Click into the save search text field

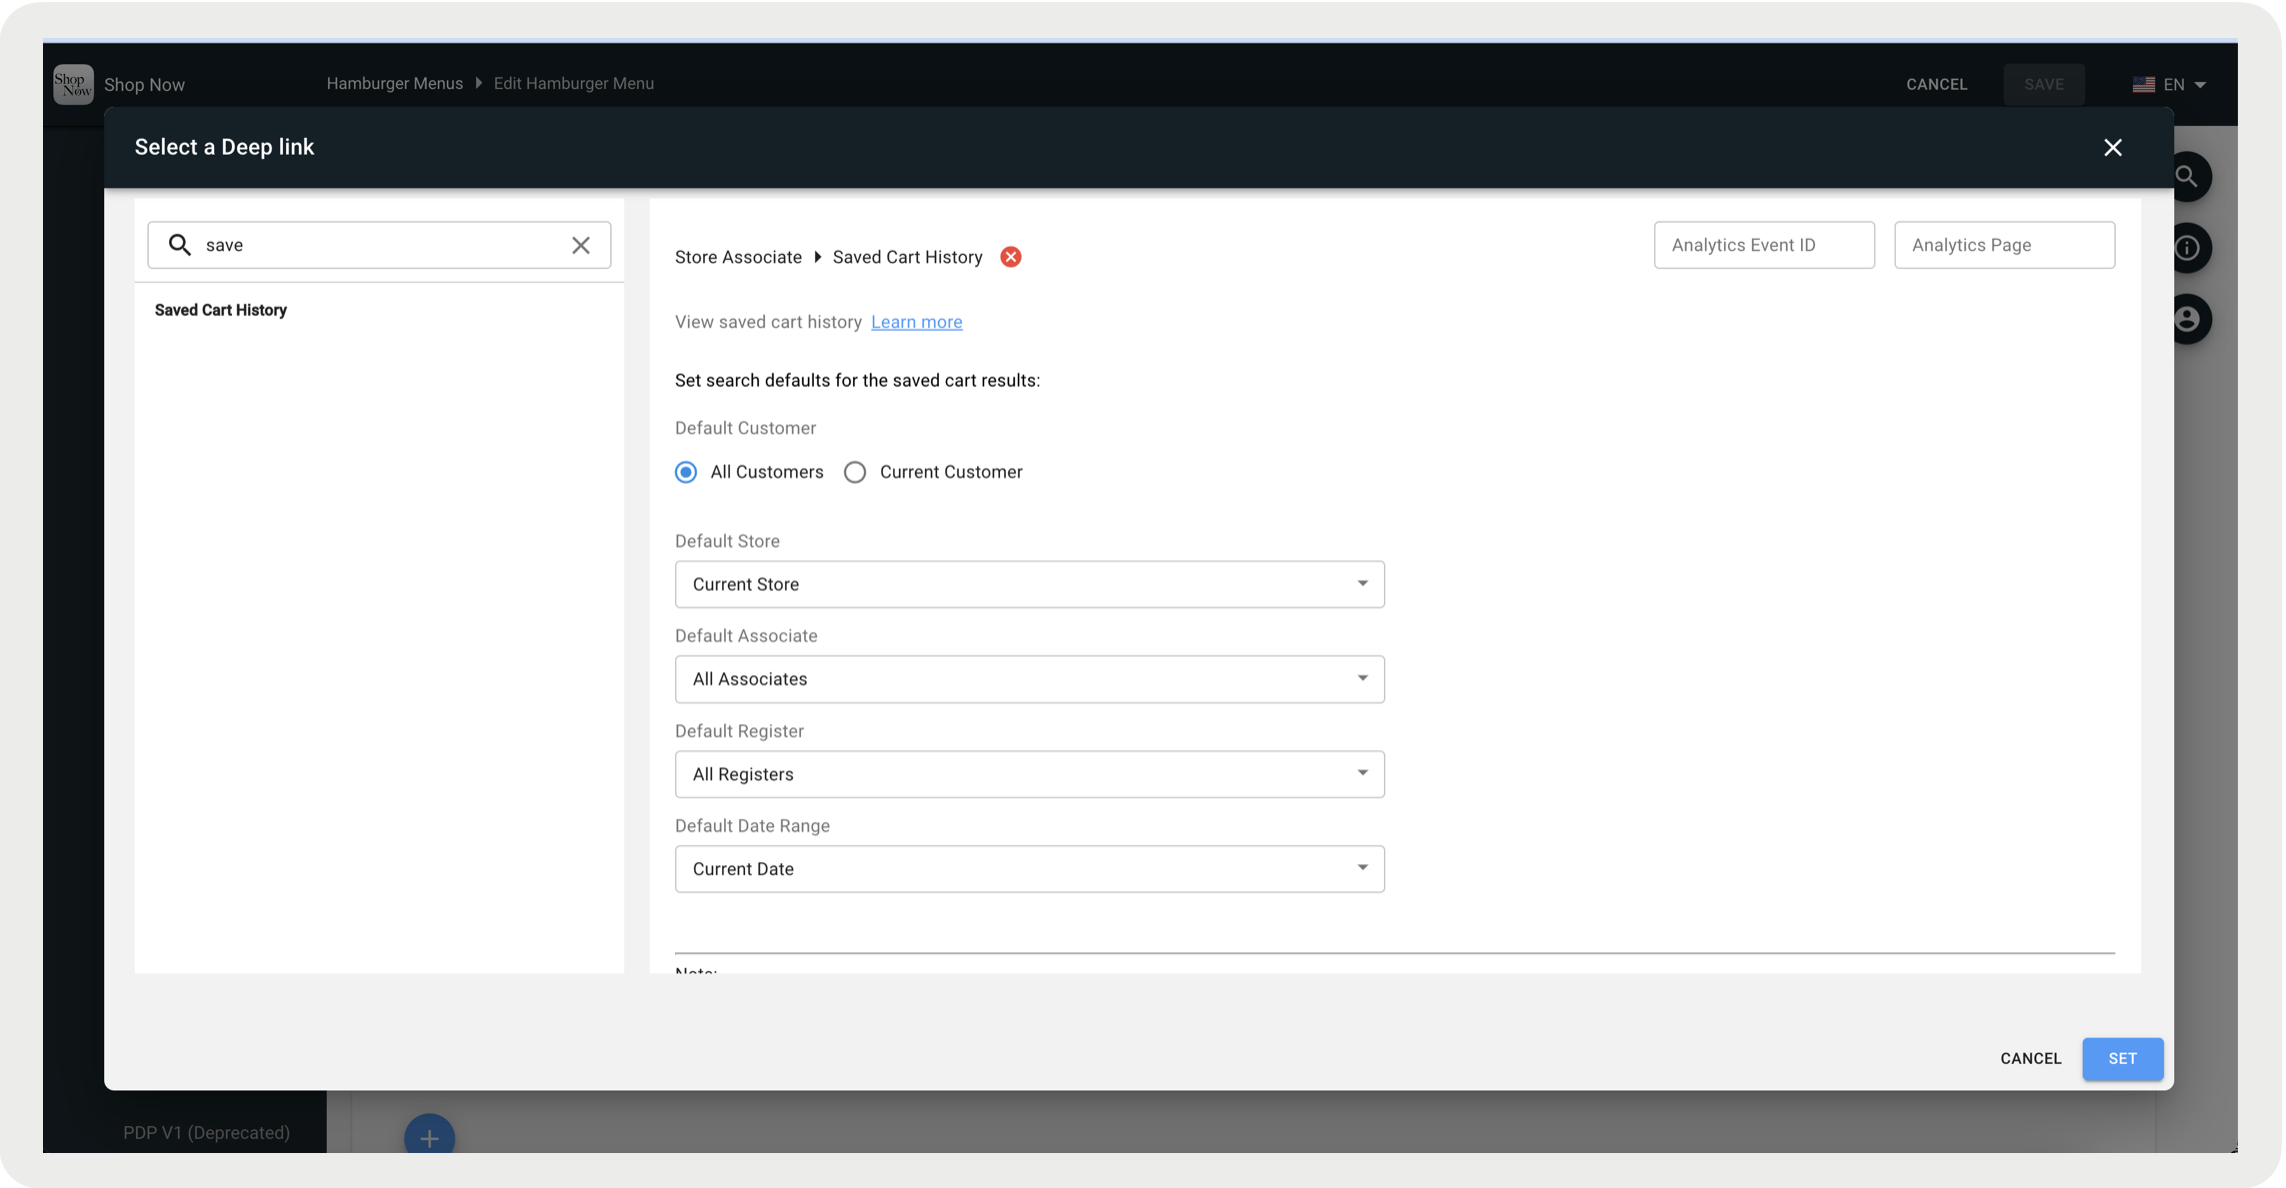pyautogui.click(x=380, y=245)
